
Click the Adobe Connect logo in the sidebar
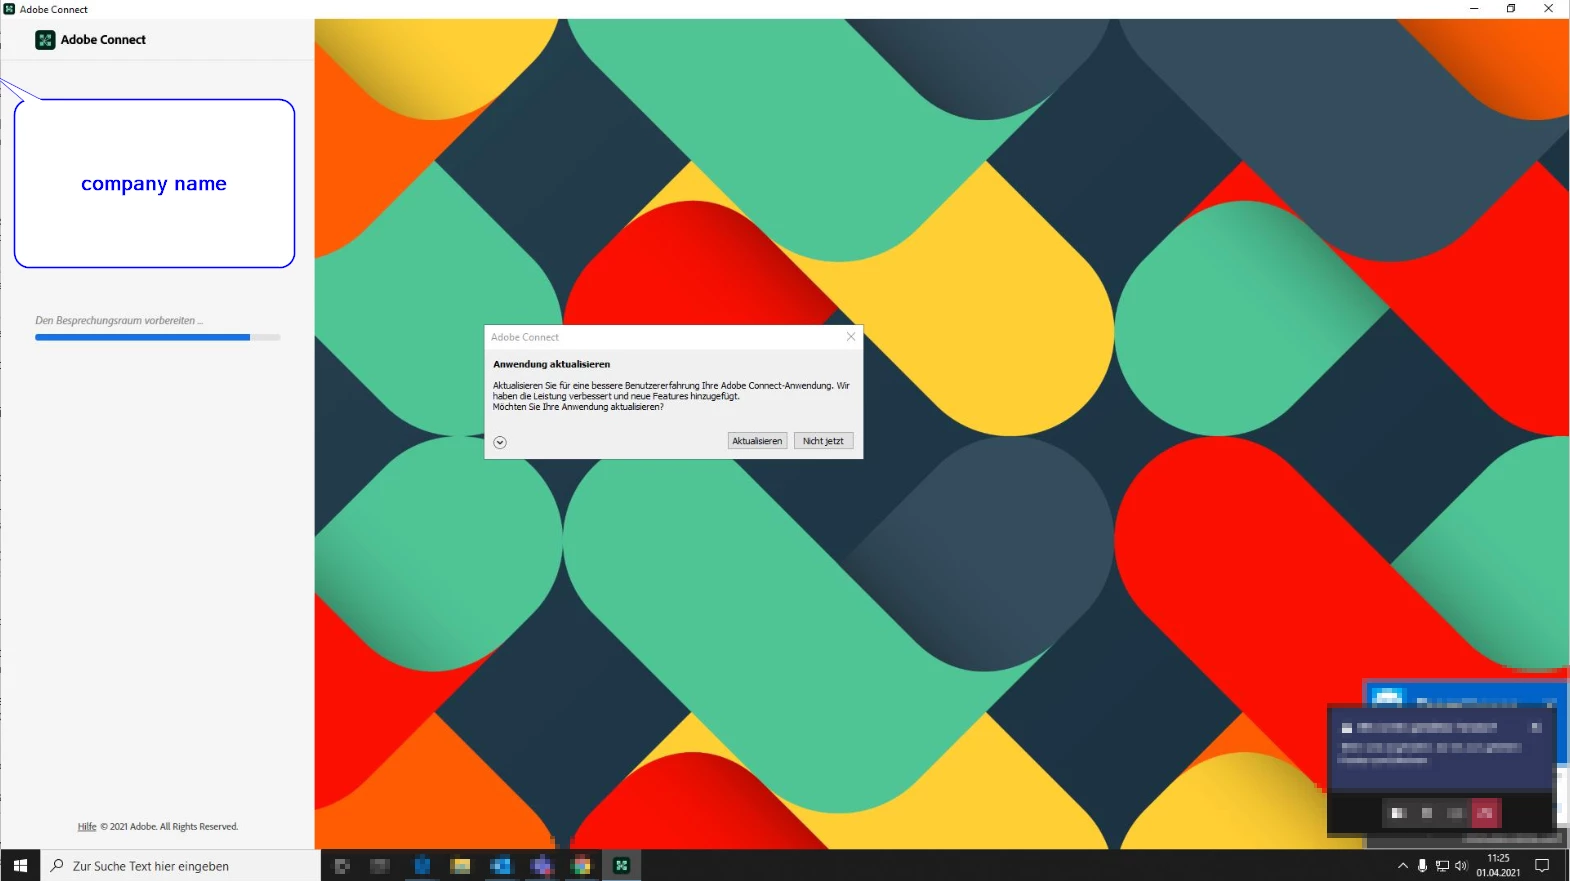point(45,40)
